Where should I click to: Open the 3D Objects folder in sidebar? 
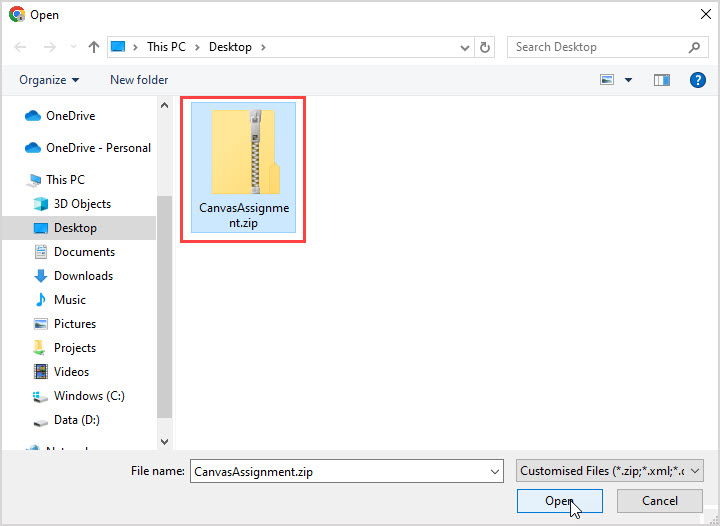[x=82, y=204]
